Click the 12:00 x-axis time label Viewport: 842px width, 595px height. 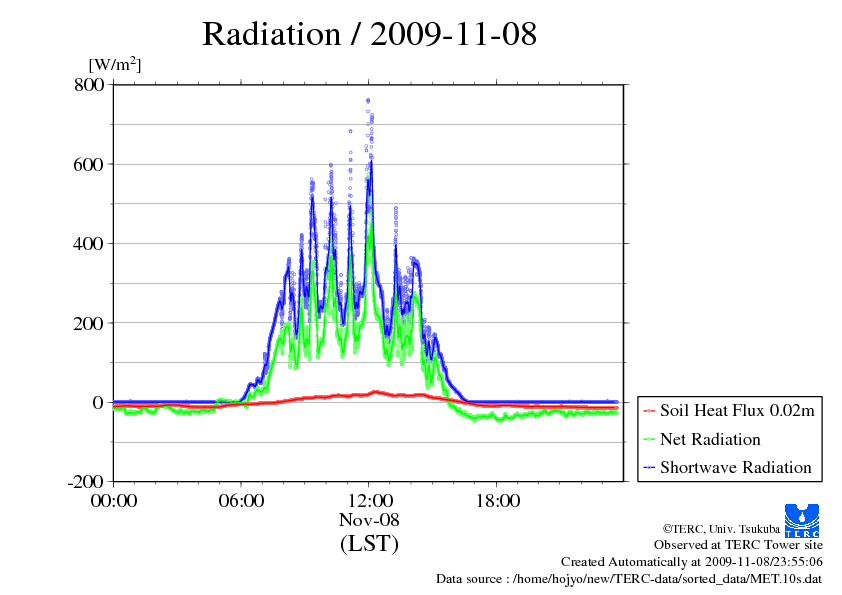[369, 501]
